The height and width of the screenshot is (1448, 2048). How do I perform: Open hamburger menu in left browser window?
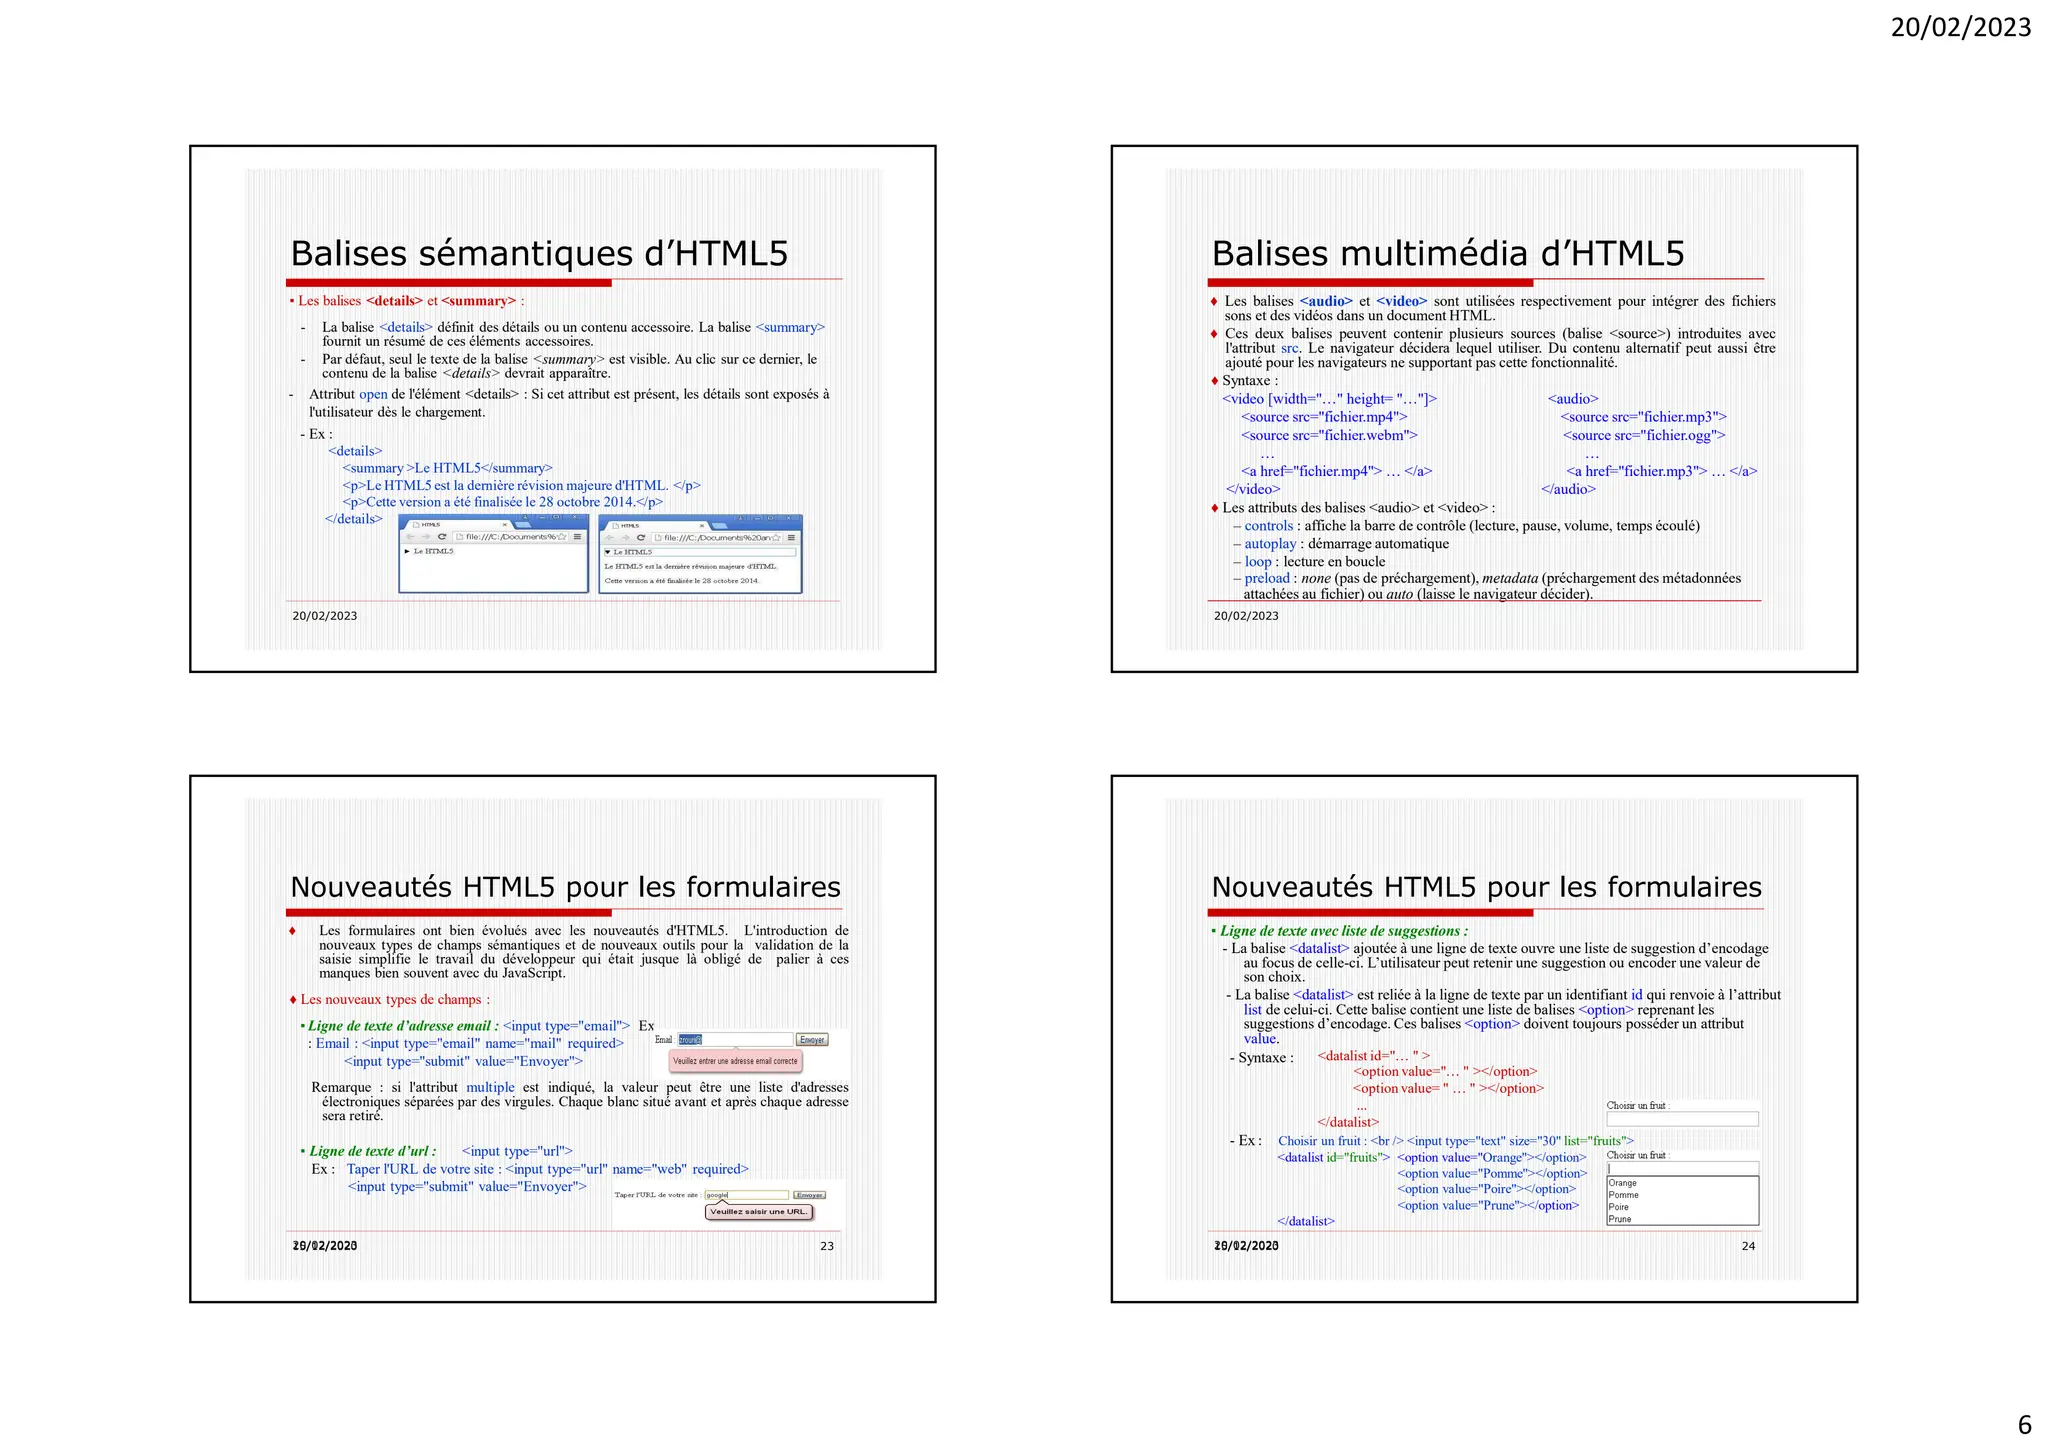pyautogui.click(x=577, y=537)
